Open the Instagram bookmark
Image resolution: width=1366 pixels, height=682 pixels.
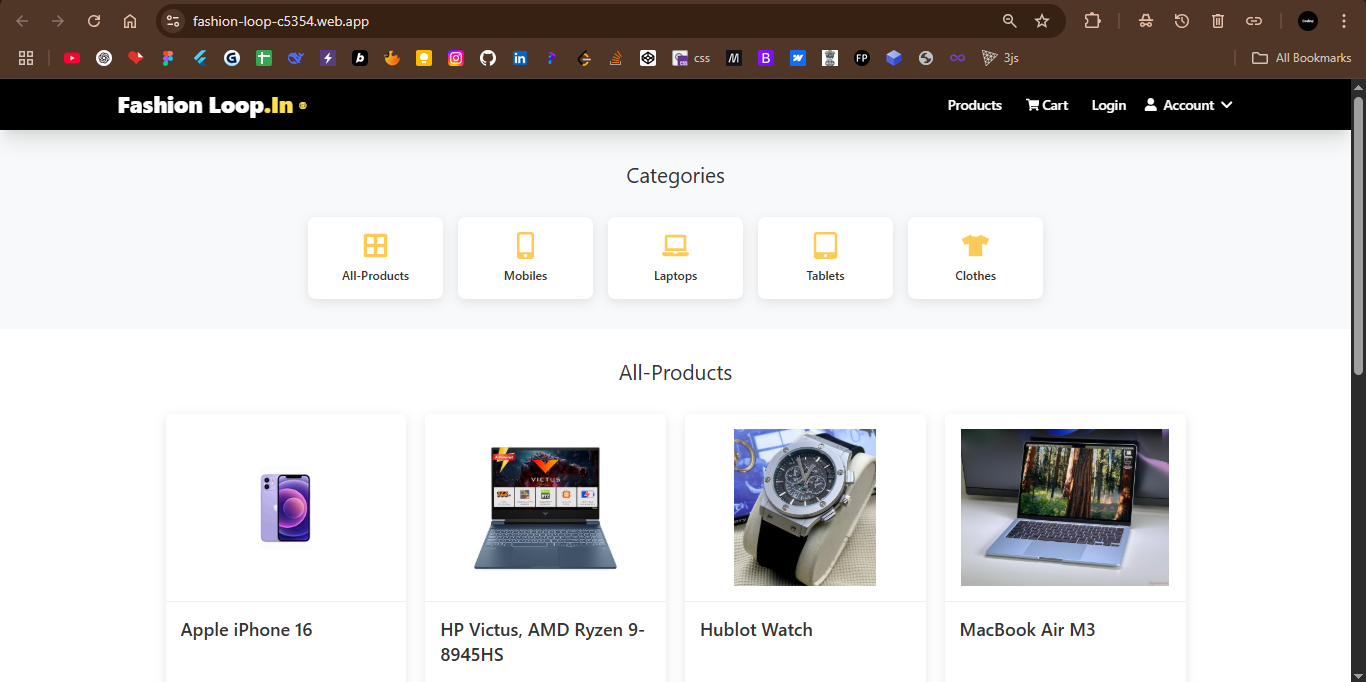(x=456, y=58)
